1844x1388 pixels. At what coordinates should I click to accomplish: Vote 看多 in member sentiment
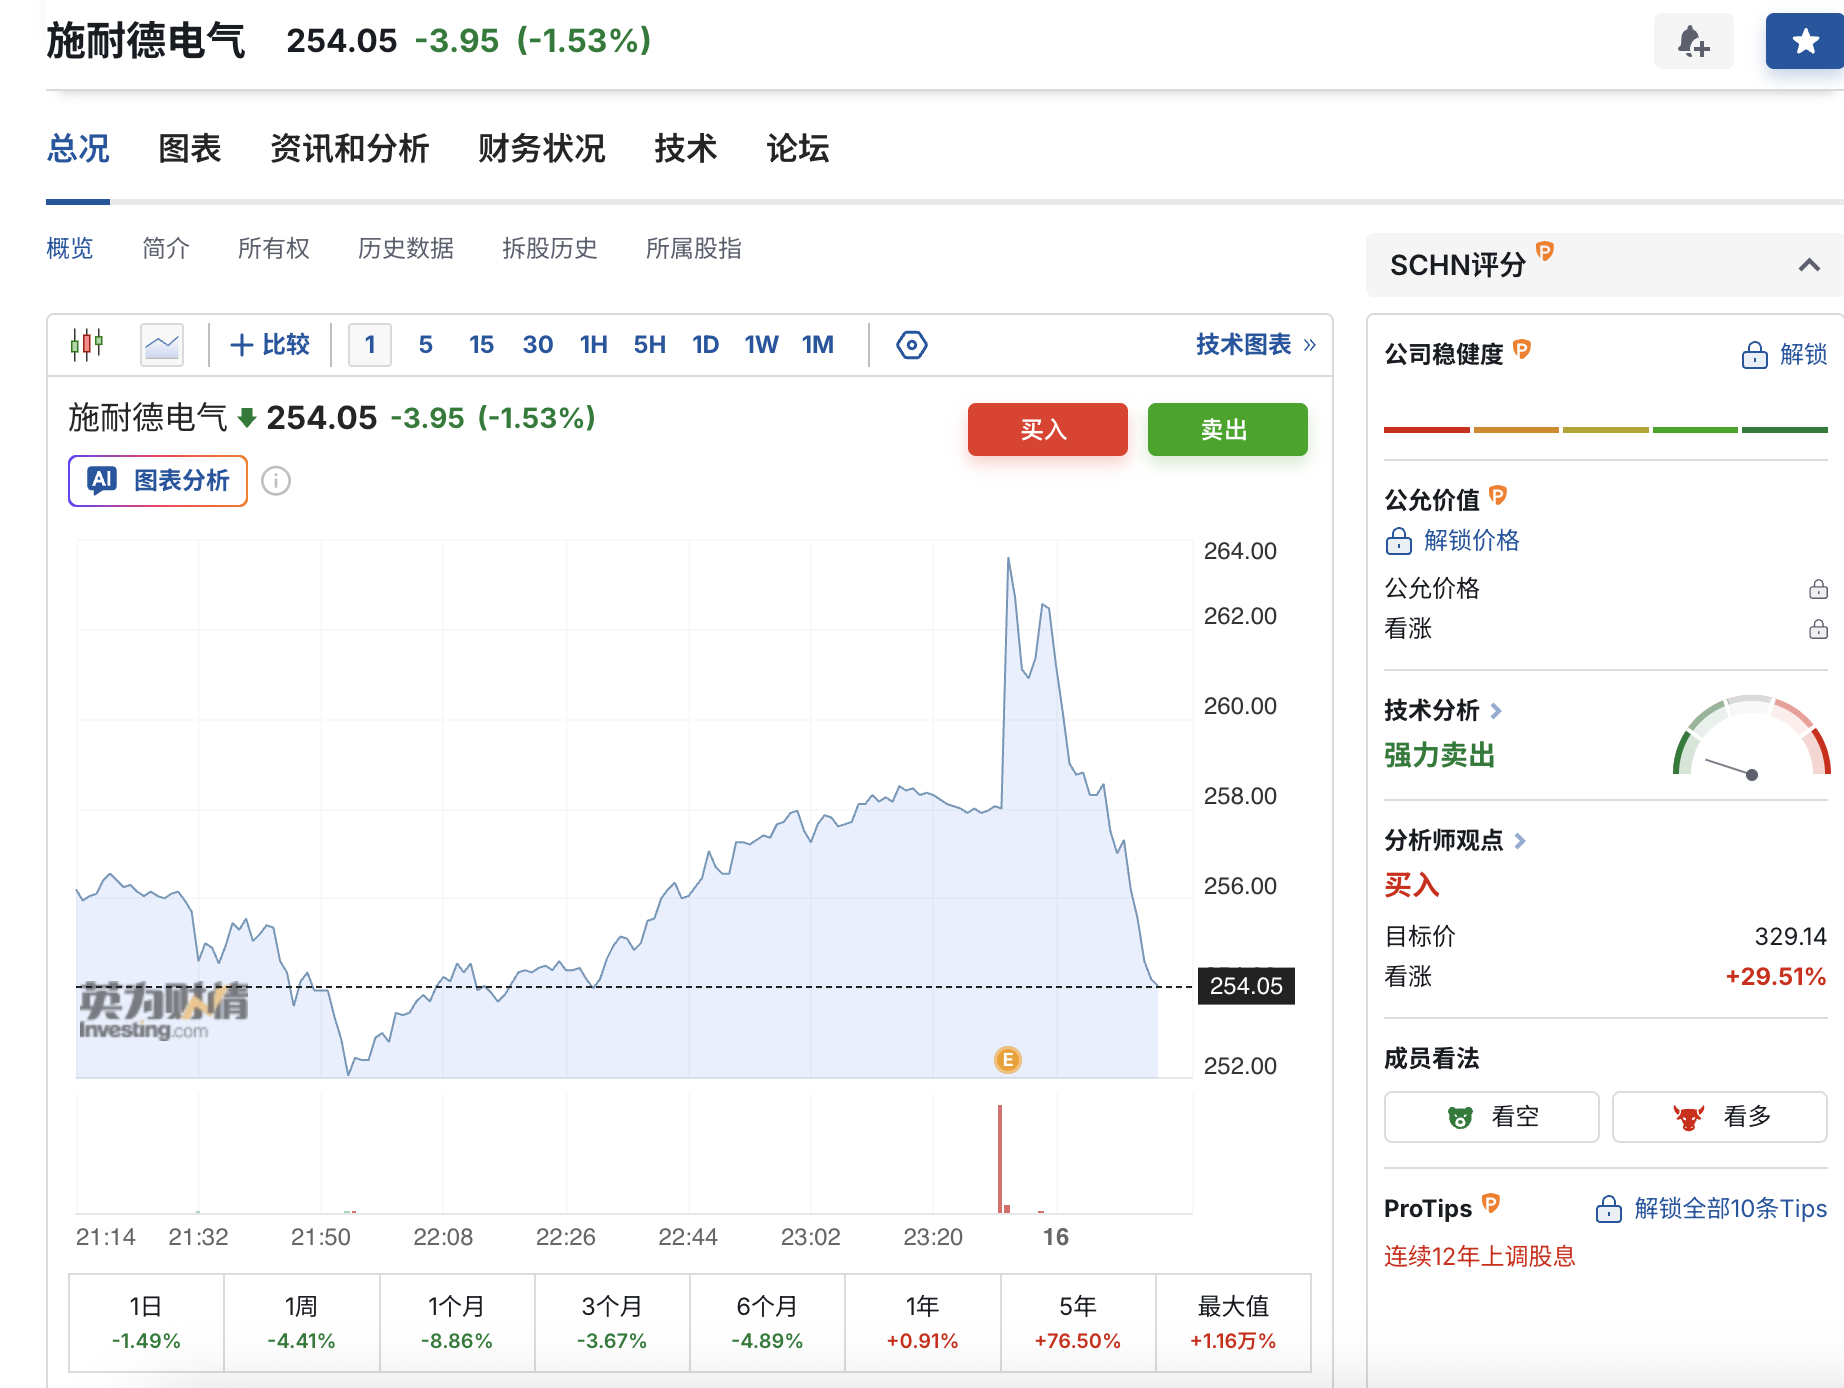coord(1720,1117)
